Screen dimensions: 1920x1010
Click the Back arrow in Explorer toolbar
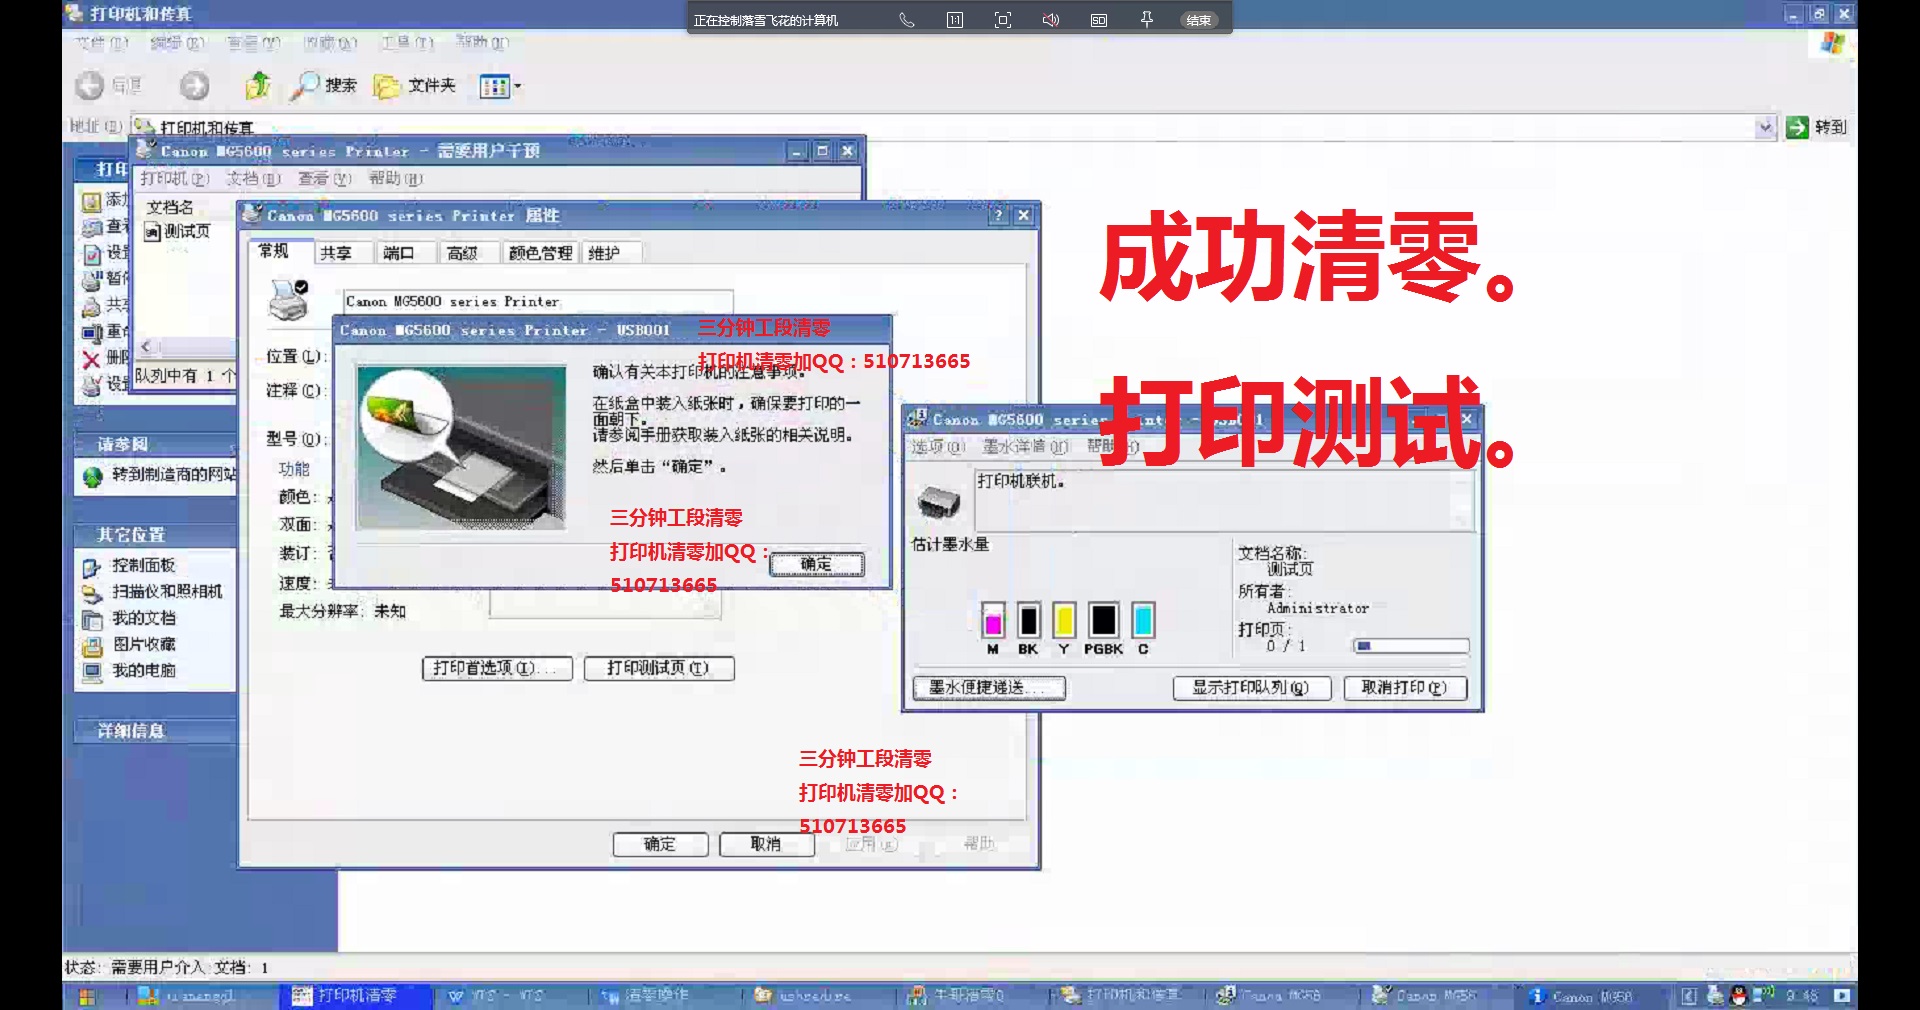[x=90, y=86]
